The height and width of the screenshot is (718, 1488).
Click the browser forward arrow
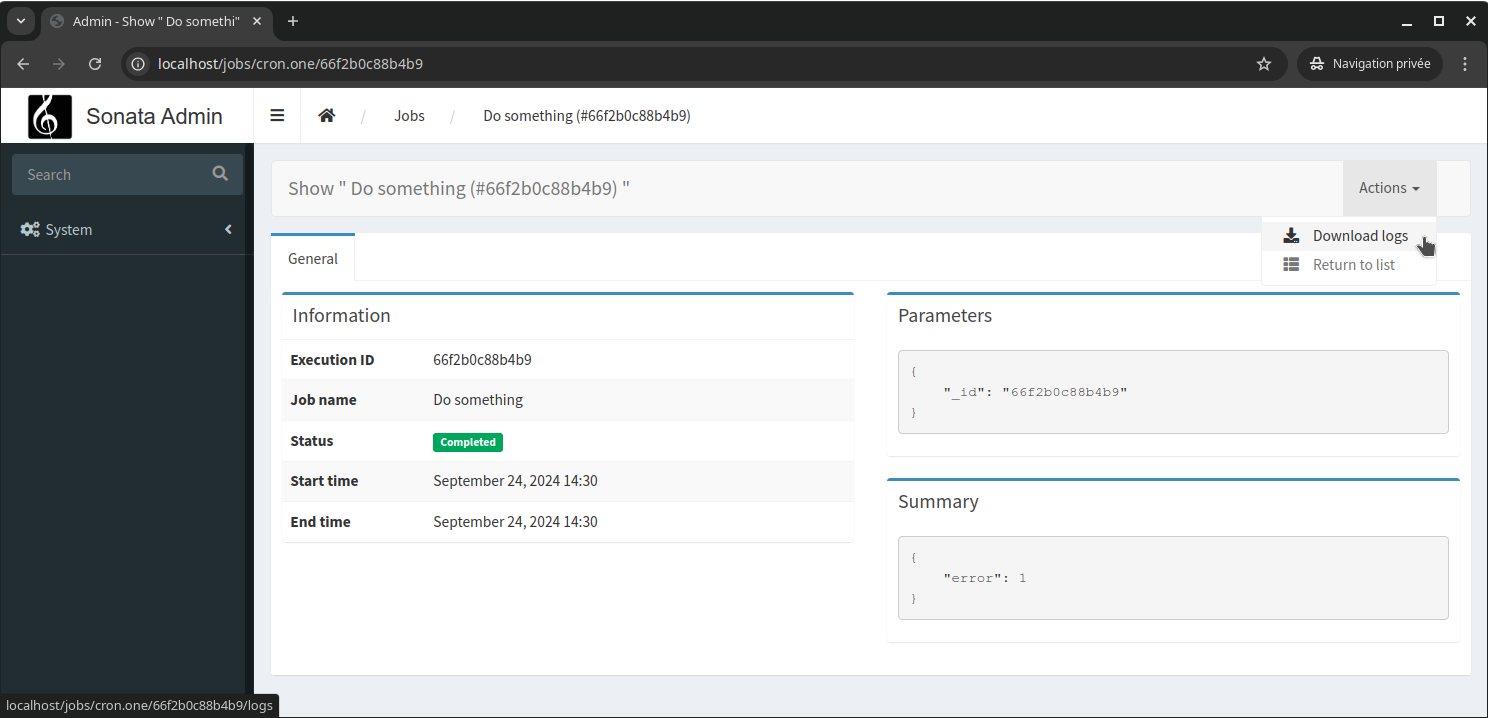click(x=59, y=64)
